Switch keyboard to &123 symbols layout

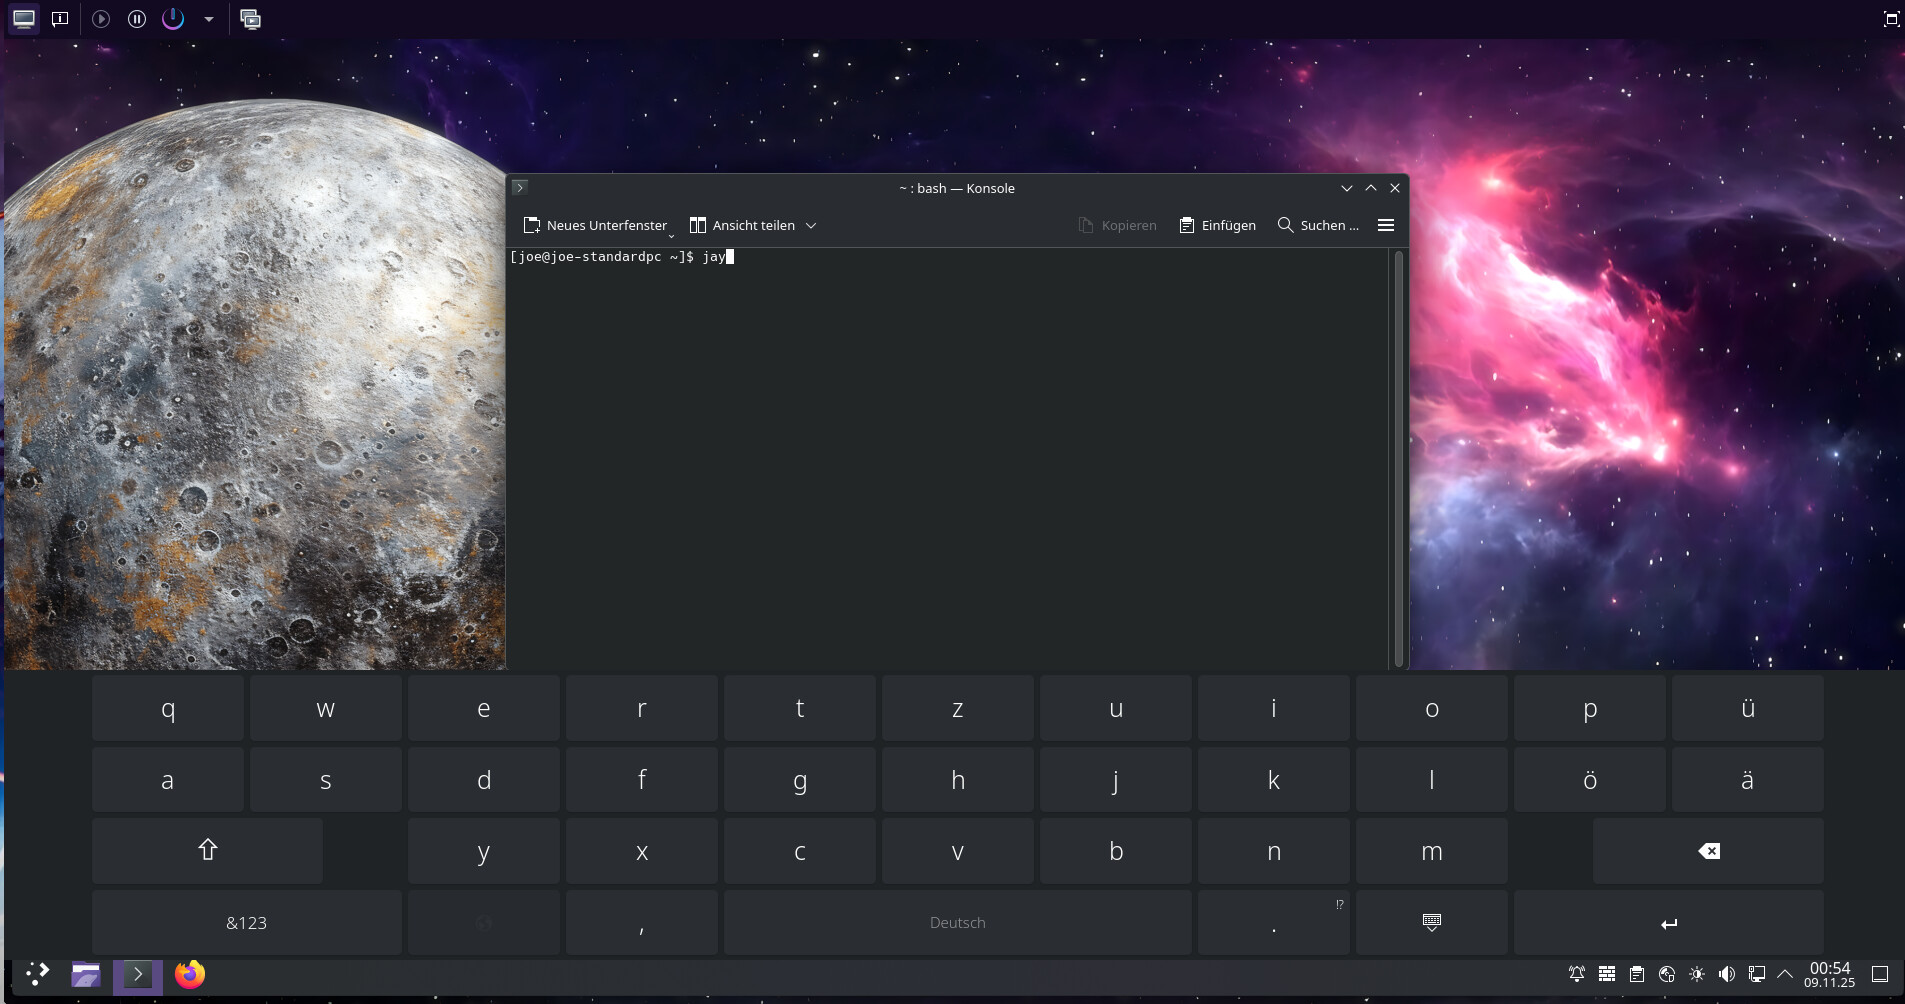[x=246, y=922]
